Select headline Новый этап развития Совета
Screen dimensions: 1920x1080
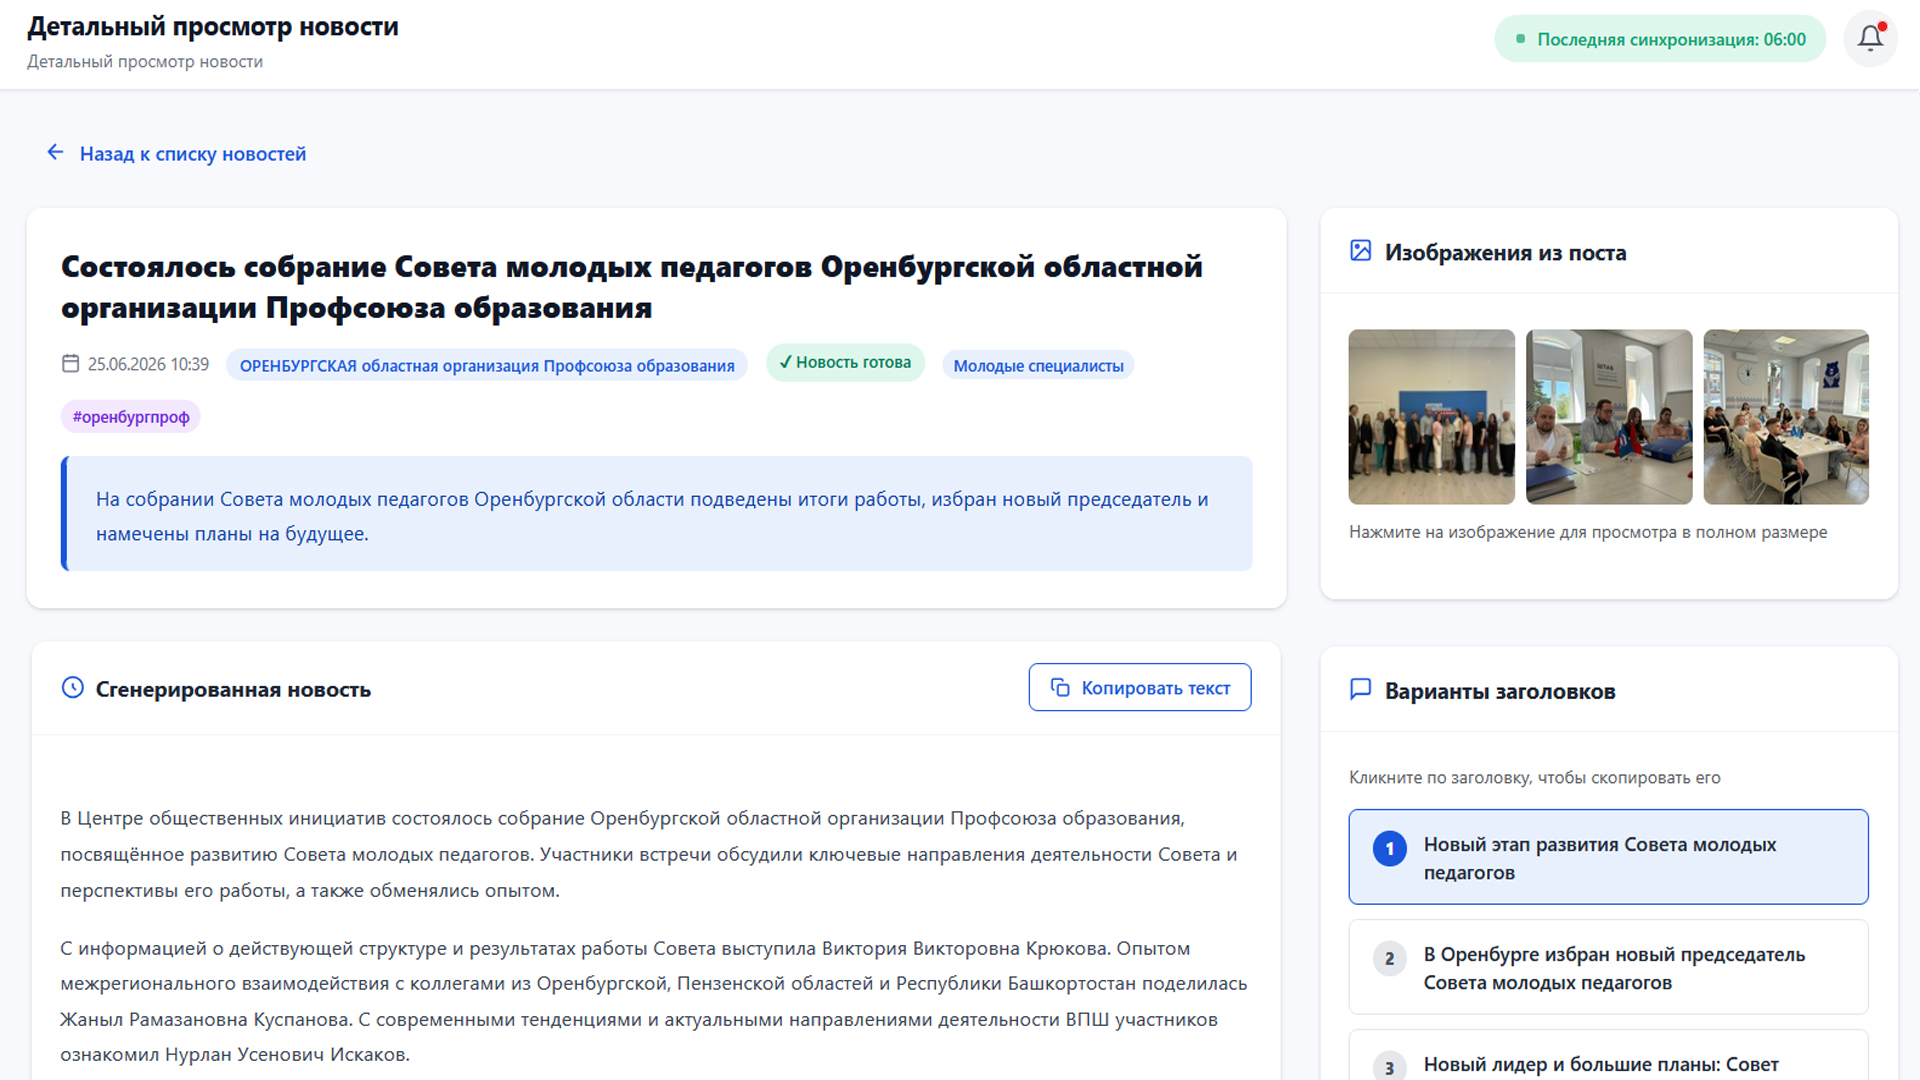coord(1608,857)
